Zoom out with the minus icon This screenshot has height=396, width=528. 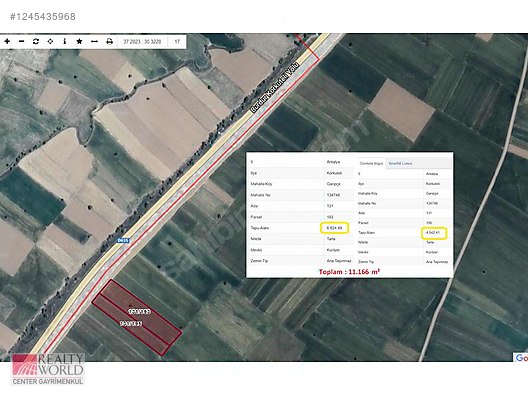coord(22,41)
